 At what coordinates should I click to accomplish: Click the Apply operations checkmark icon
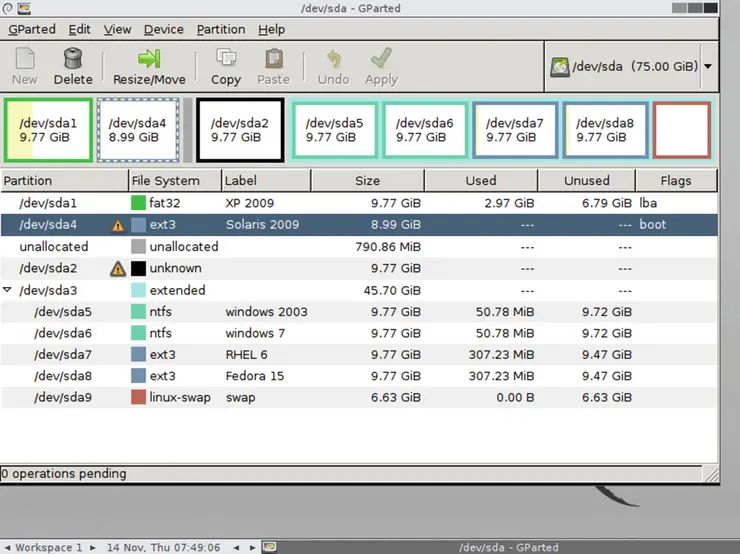[381, 59]
